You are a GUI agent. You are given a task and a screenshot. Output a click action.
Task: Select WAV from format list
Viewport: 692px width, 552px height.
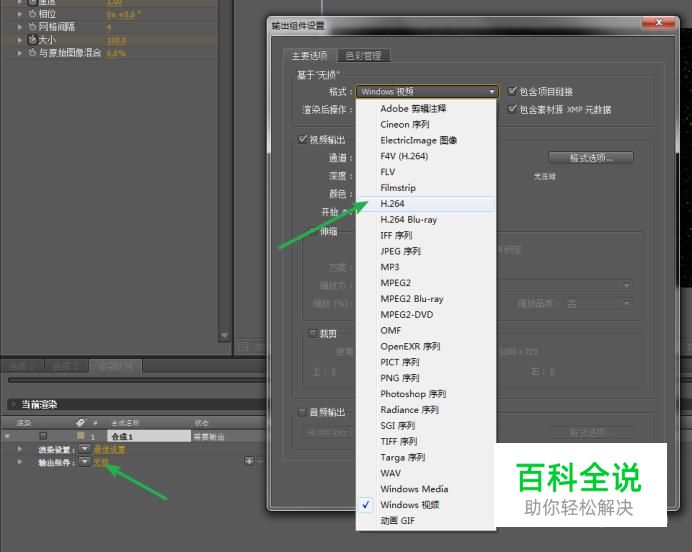pos(426,473)
